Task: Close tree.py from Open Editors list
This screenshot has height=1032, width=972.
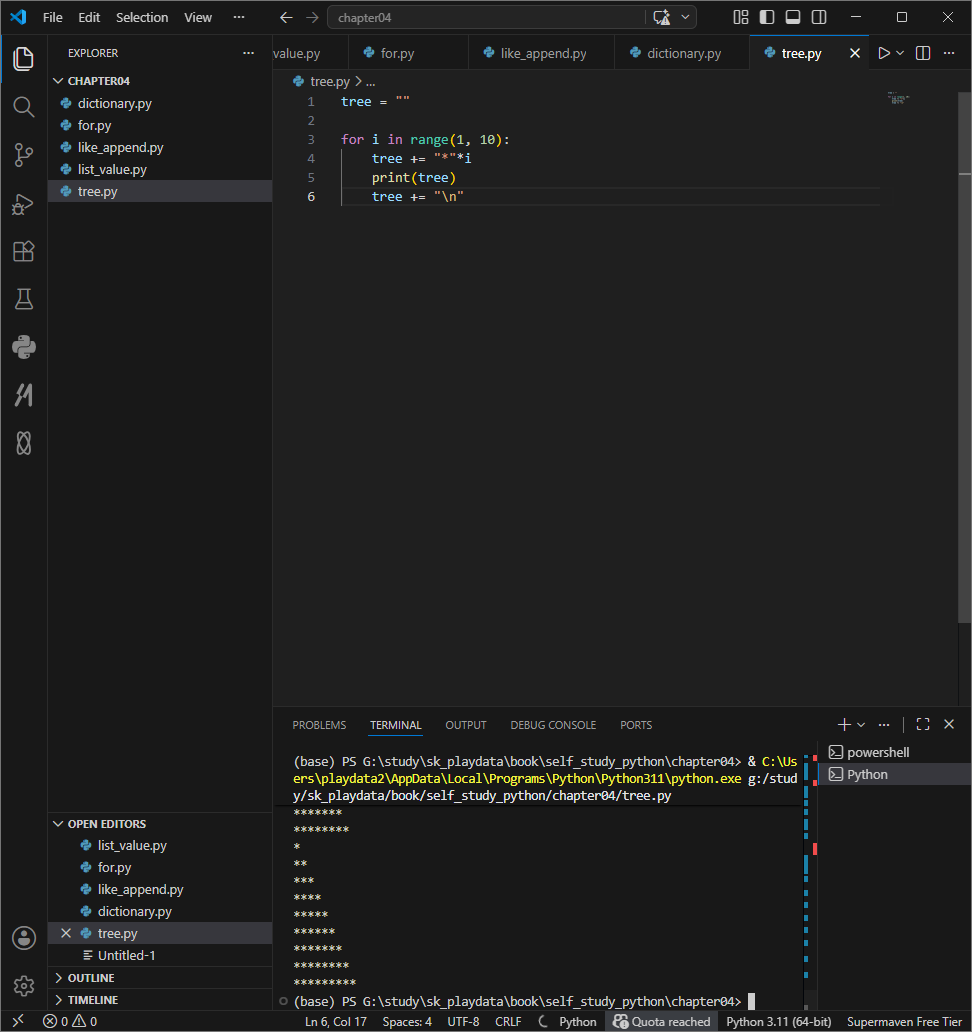Action: [x=66, y=933]
